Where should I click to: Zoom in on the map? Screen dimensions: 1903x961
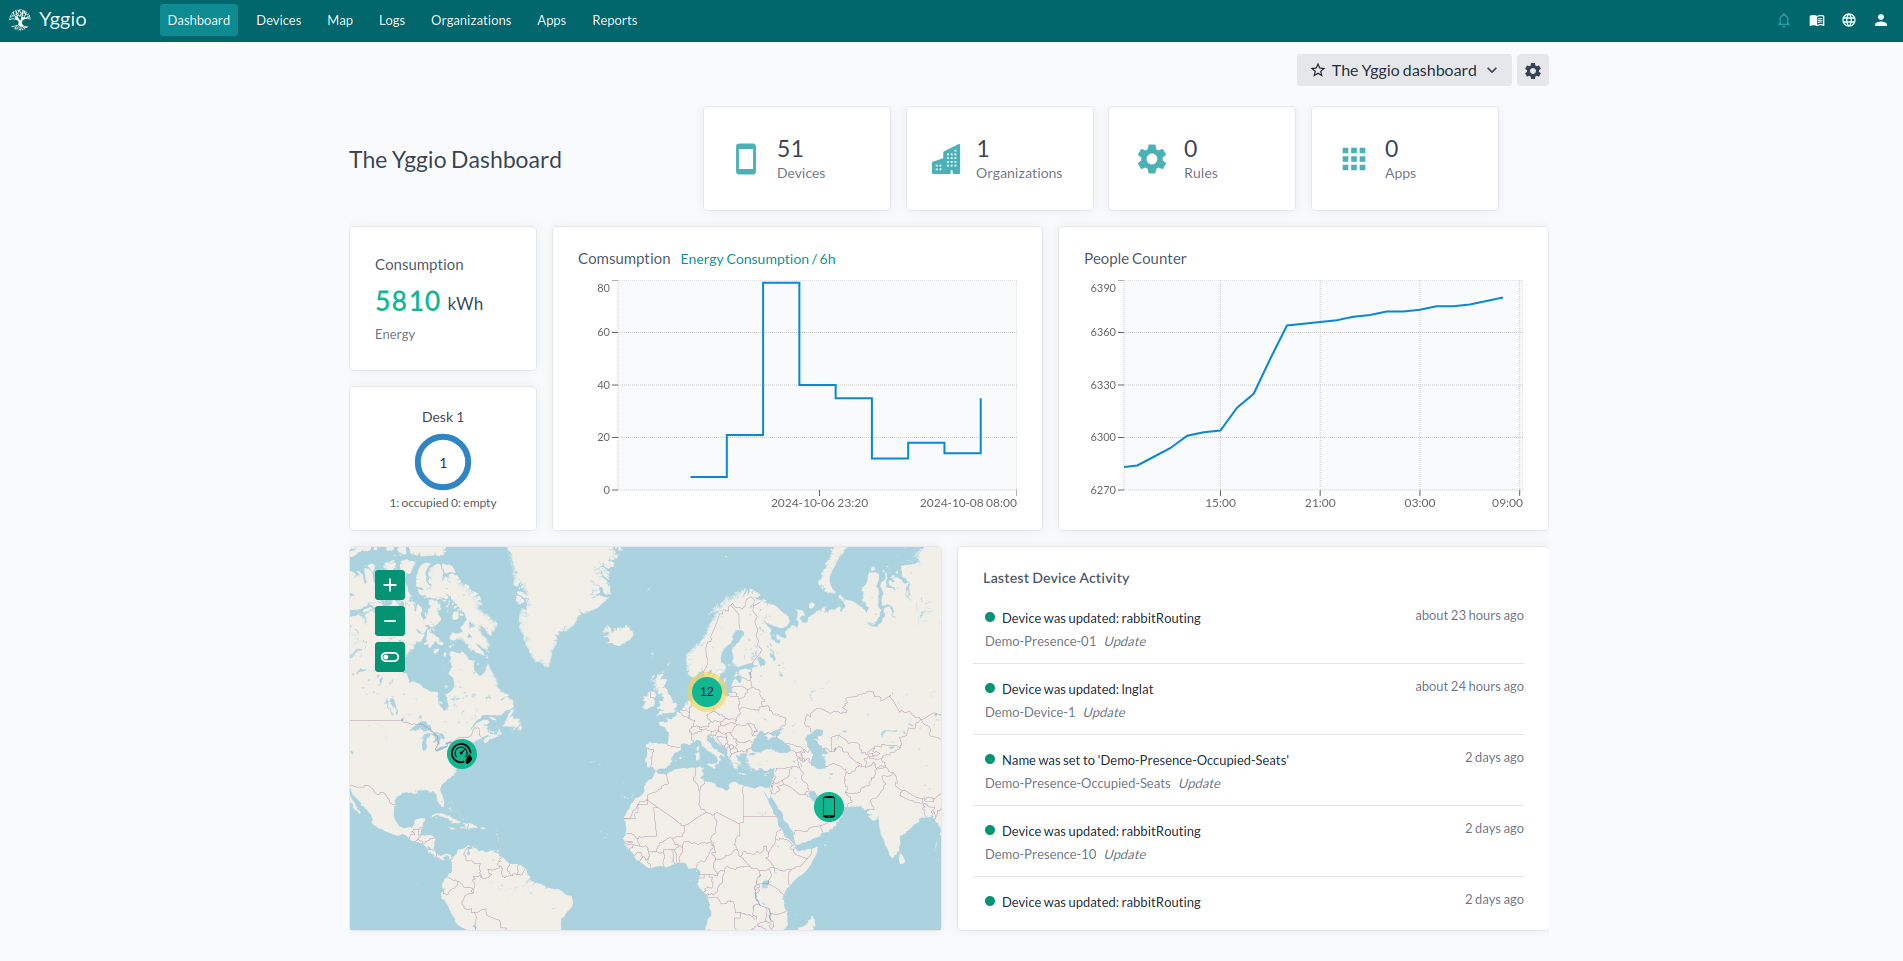point(390,585)
